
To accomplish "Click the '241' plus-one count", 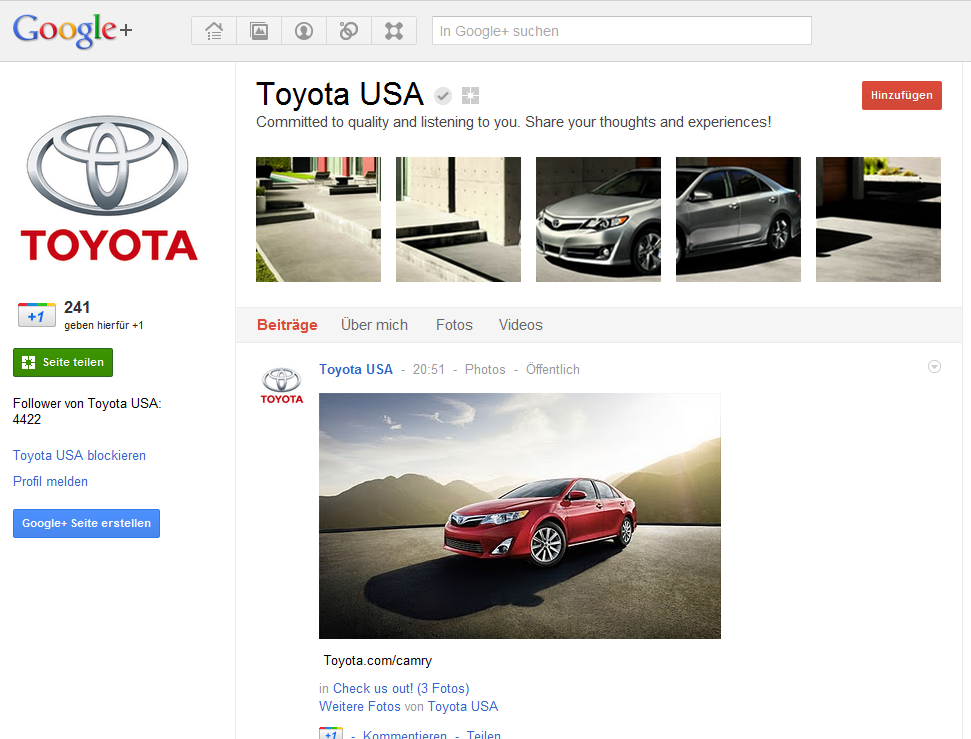I will click(x=77, y=307).
